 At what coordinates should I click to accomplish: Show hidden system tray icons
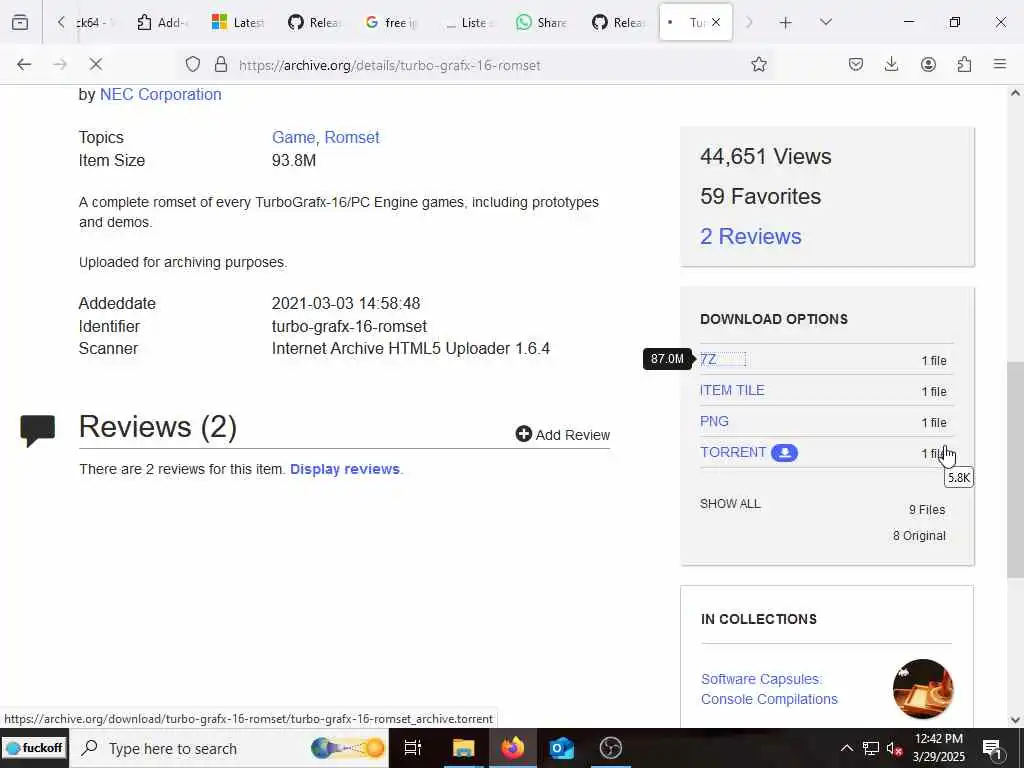pos(846,748)
